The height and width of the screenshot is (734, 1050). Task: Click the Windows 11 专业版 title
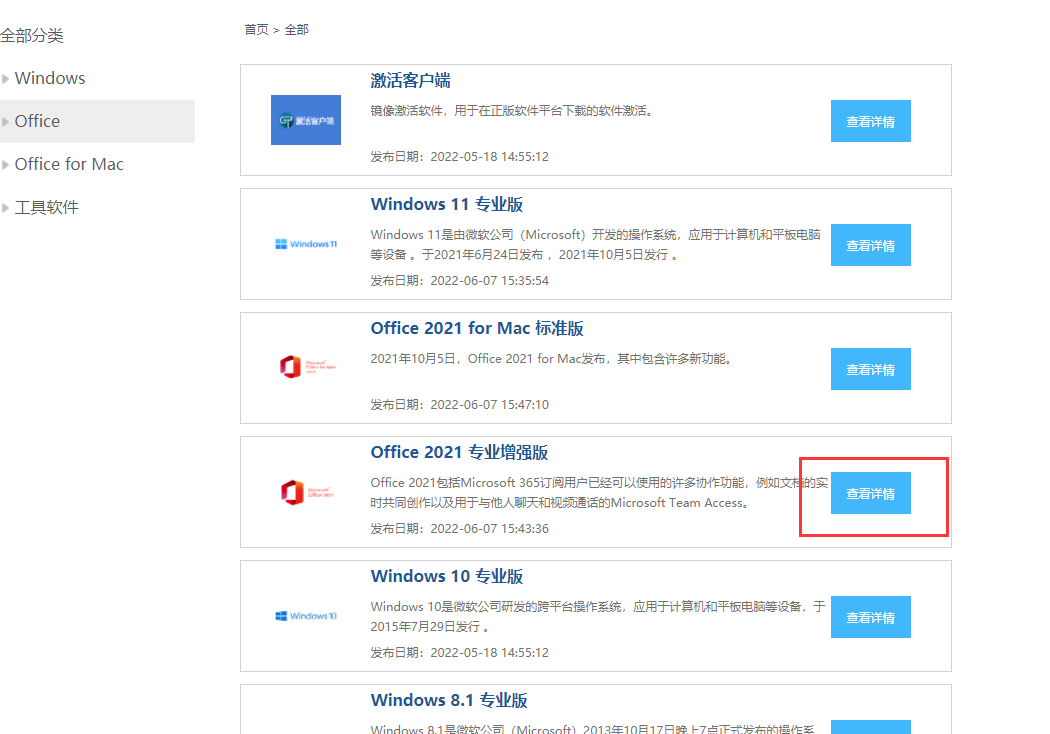pos(446,204)
